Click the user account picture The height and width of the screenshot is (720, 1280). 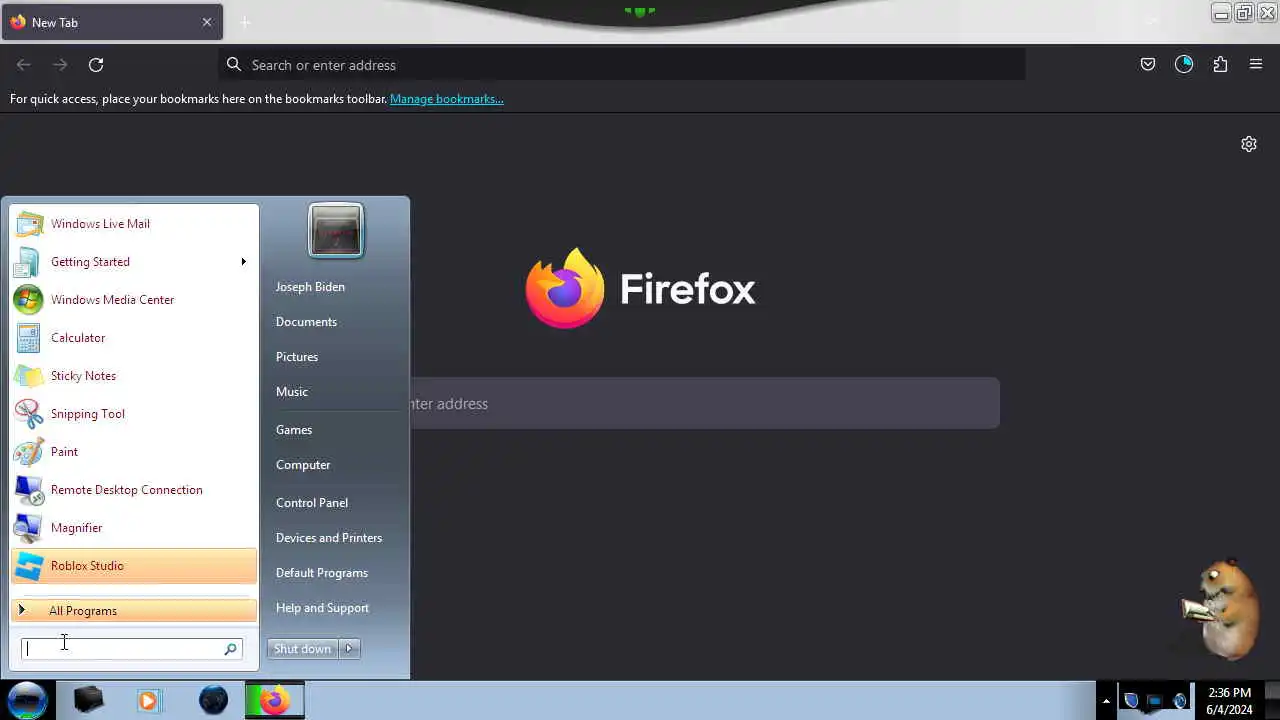tap(336, 231)
